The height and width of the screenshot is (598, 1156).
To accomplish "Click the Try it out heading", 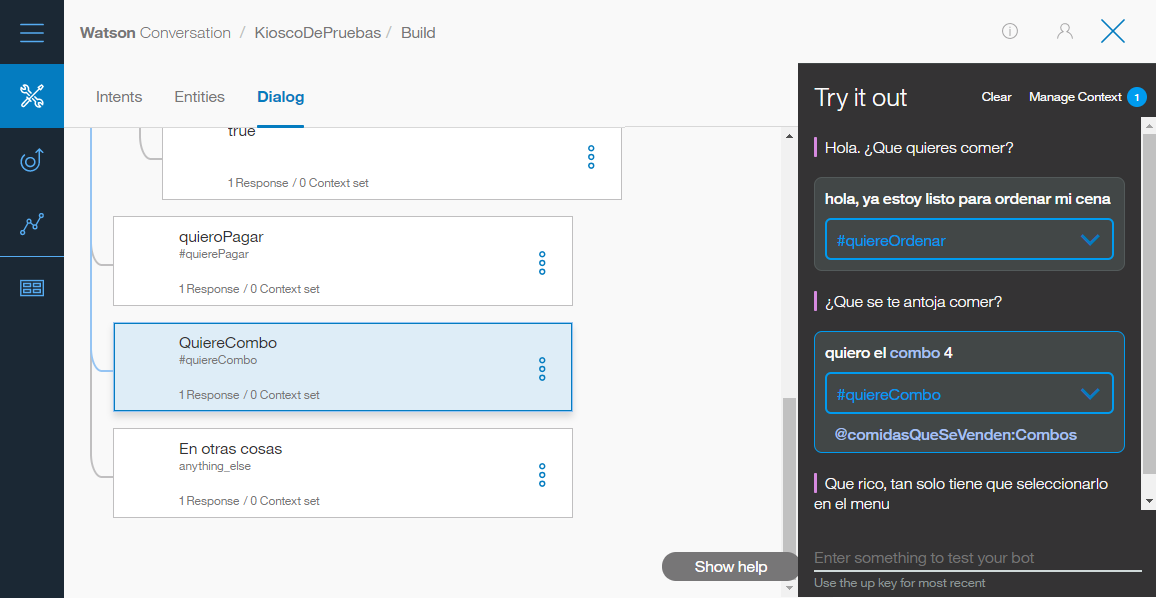I will click(860, 97).
